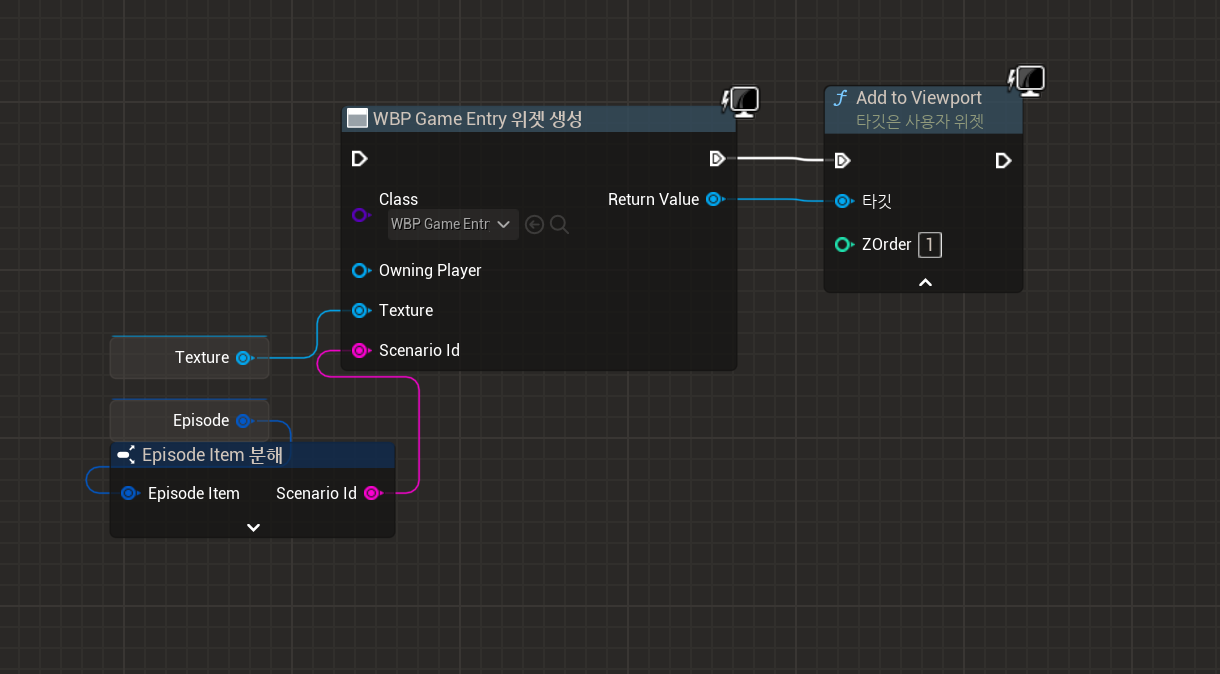Click the magenta Scenario Id output pin
Screen dimensions: 1220x674
click(x=371, y=493)
